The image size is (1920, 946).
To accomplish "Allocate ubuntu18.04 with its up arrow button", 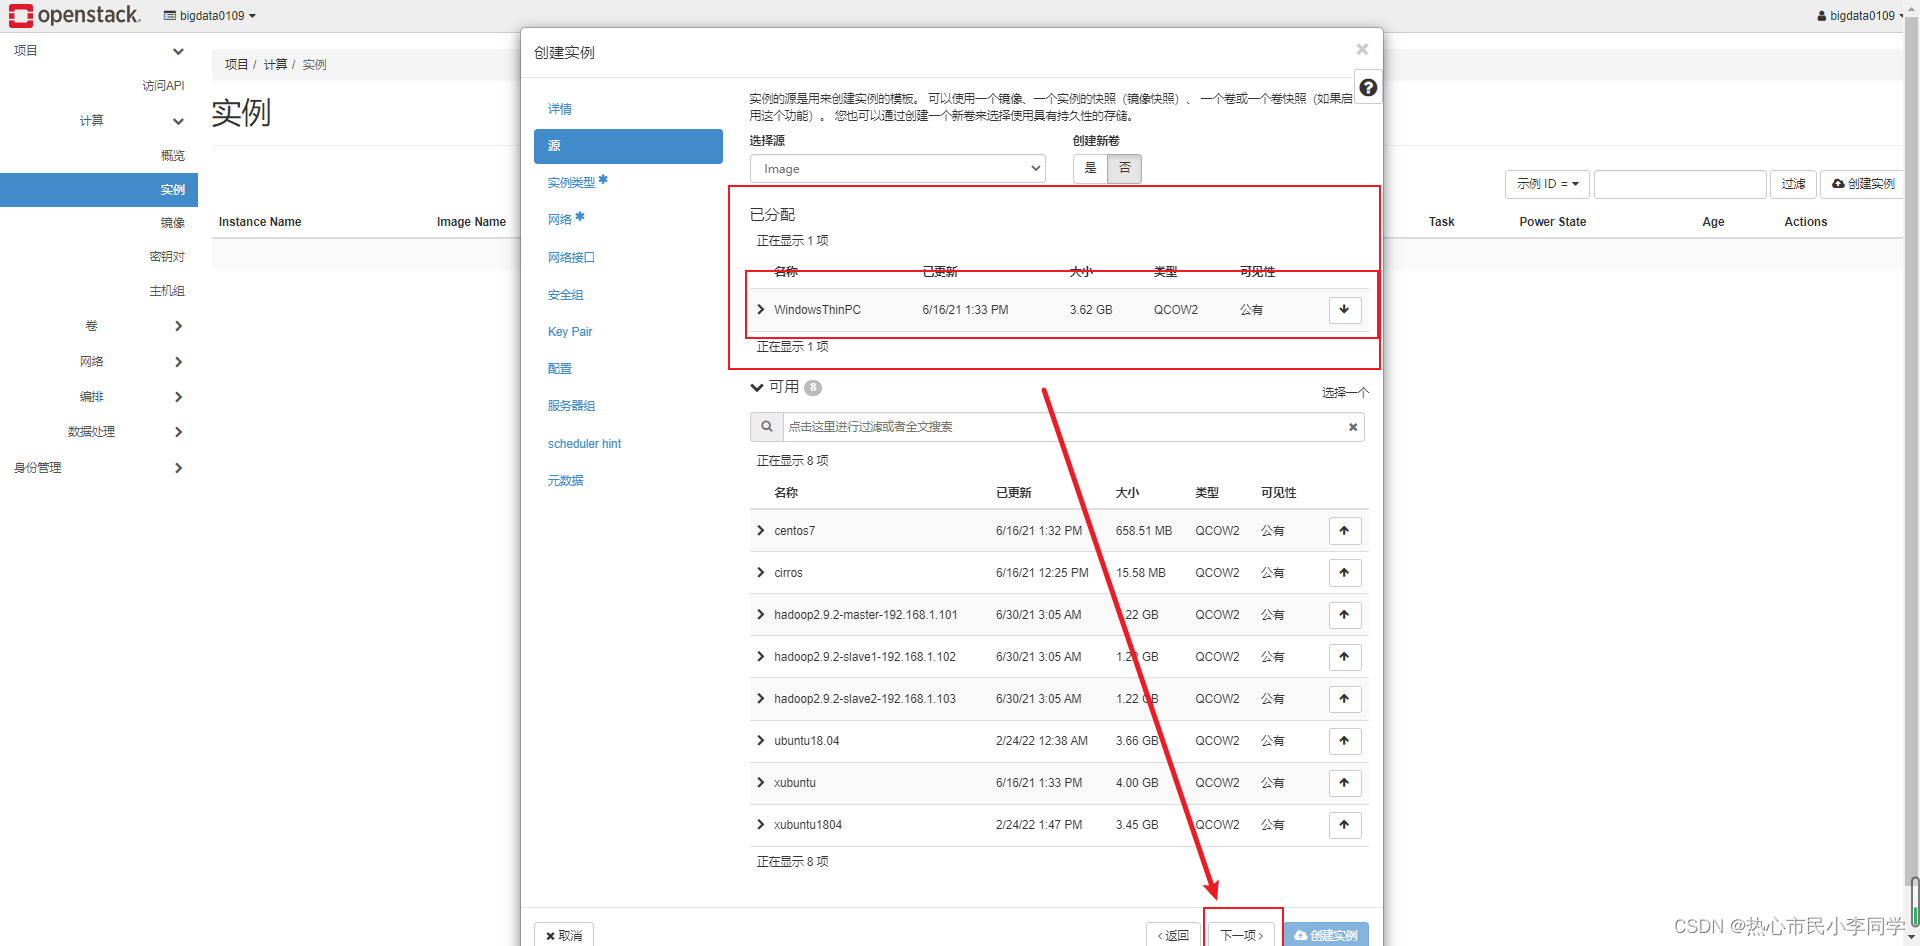I will [x=1345, y=741].
